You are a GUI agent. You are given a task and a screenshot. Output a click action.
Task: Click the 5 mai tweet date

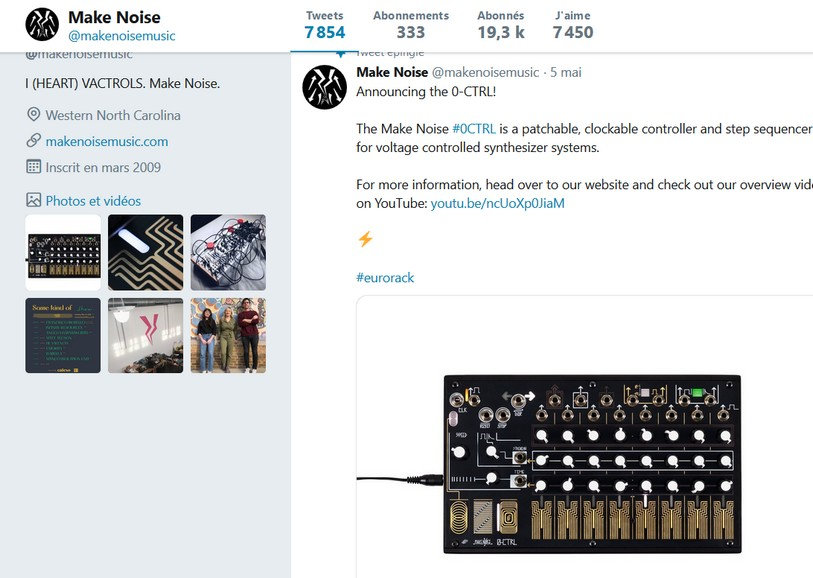click(566, 72)
